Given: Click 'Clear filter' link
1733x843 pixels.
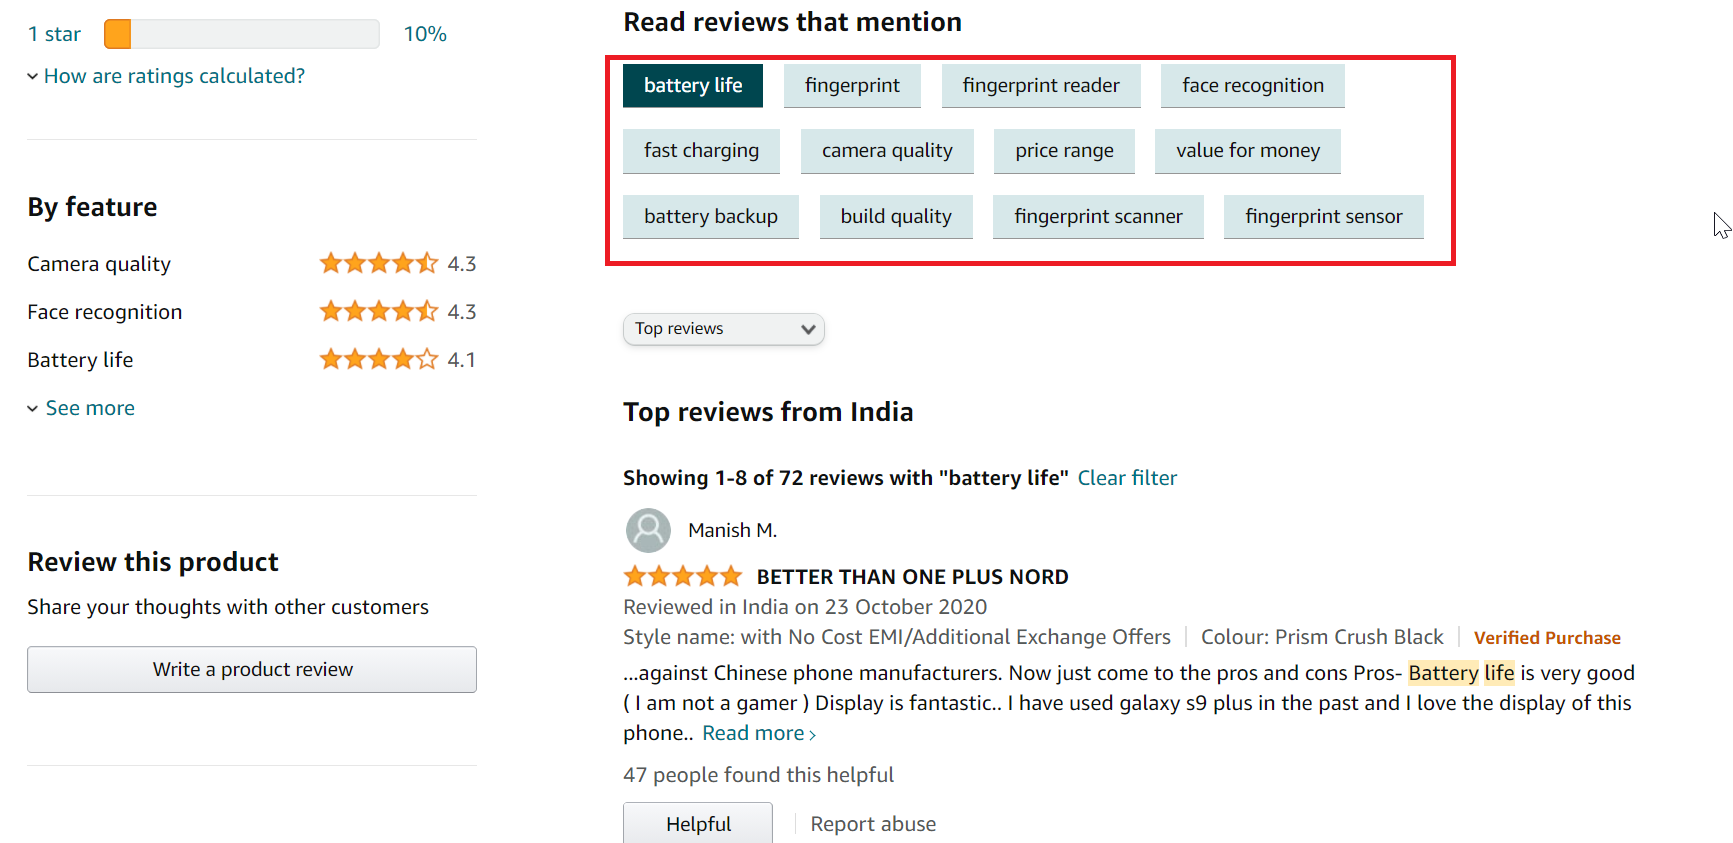Looking at the screenshot, I should coord(1127,478).
